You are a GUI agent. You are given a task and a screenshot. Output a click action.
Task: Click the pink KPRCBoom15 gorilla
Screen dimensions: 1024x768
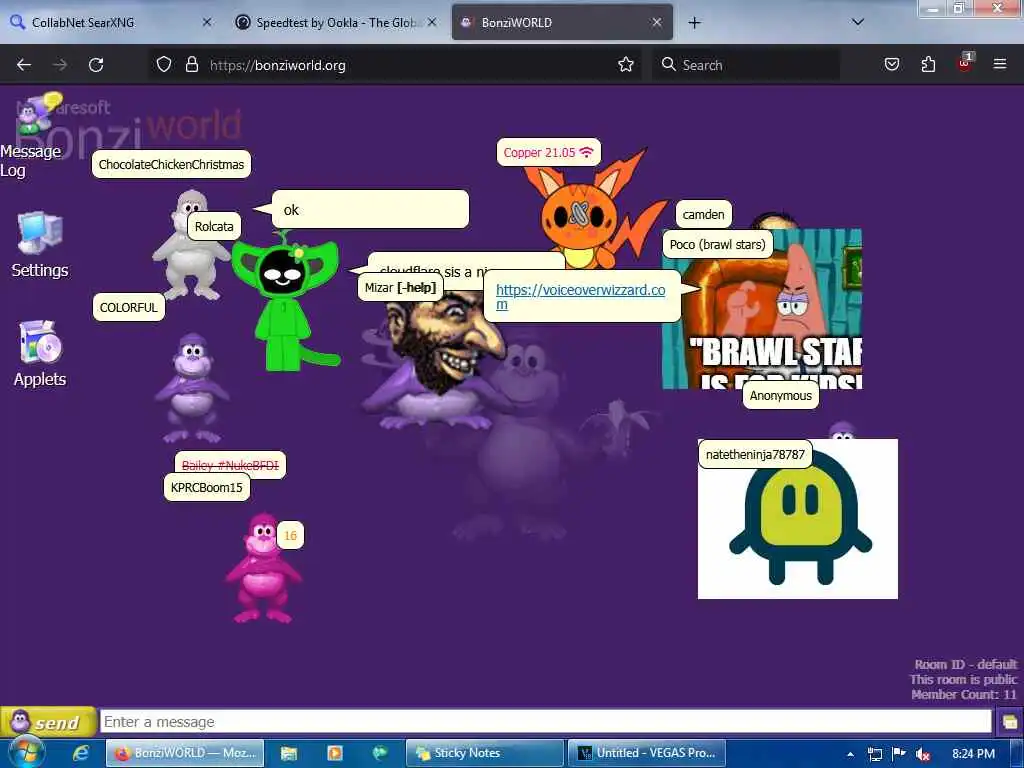[x=263, y=568]
